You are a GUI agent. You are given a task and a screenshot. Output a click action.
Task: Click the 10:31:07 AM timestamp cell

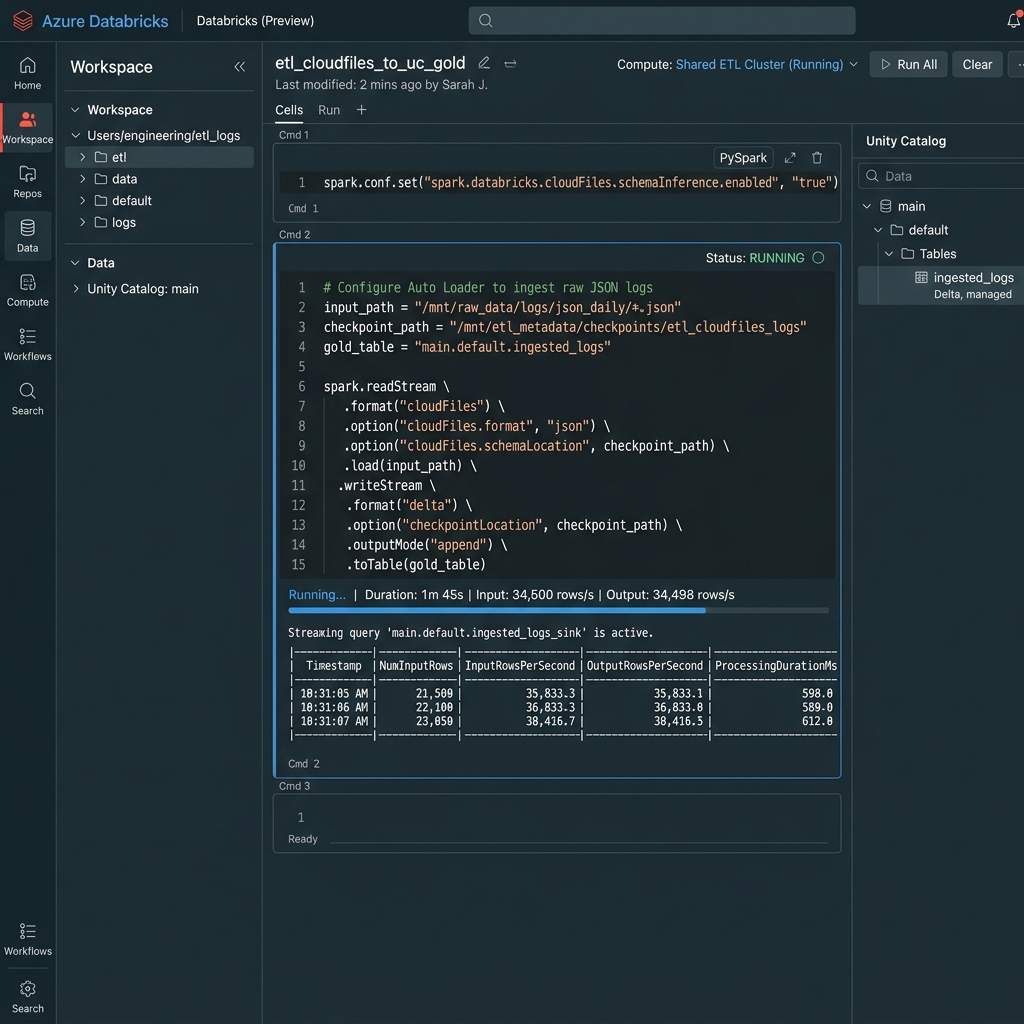(334, 722)
